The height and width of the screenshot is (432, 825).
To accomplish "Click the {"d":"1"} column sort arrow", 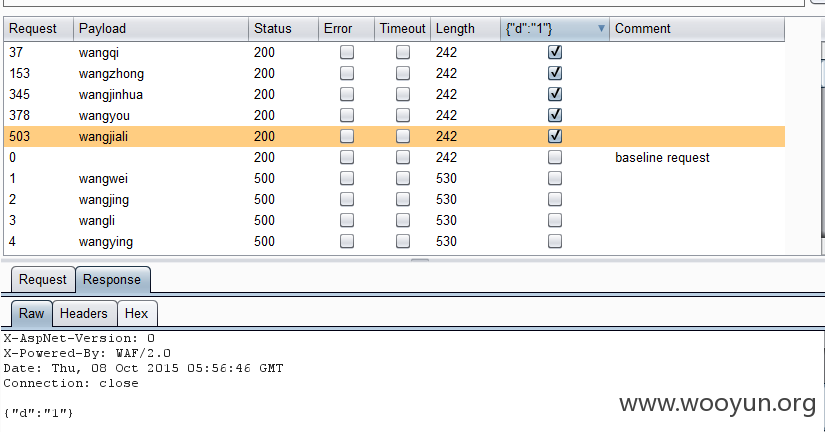I will (x=601, y=28).
